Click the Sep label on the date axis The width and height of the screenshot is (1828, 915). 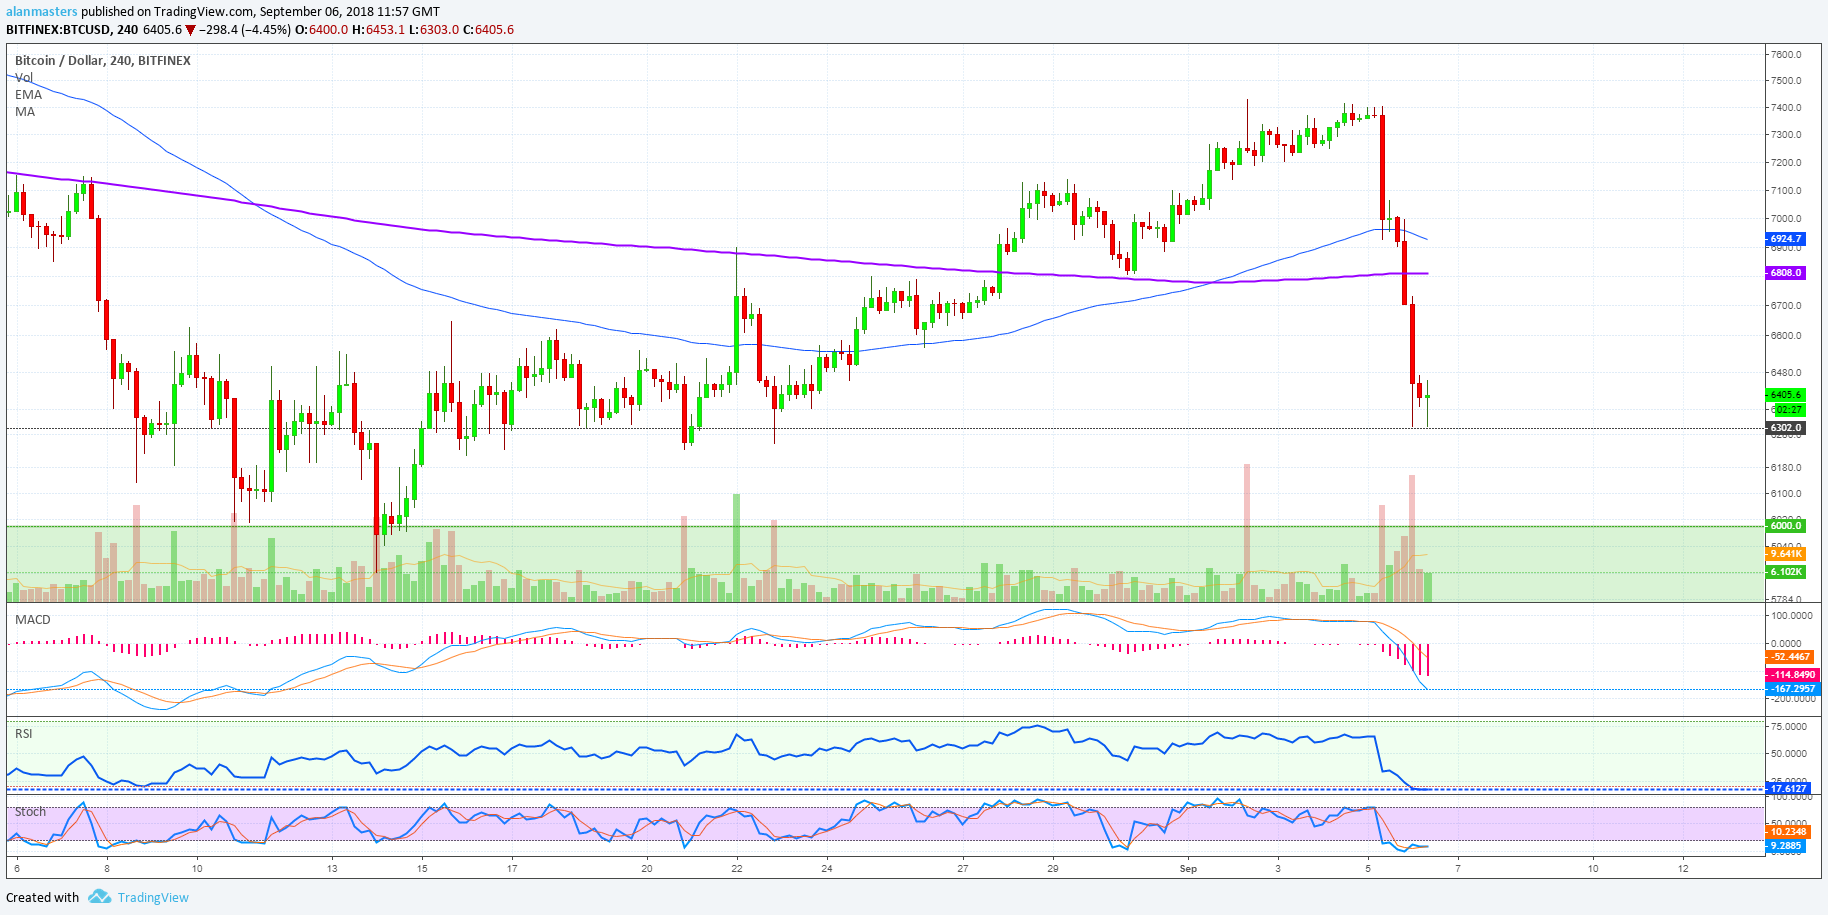[x=1188, y=868]
